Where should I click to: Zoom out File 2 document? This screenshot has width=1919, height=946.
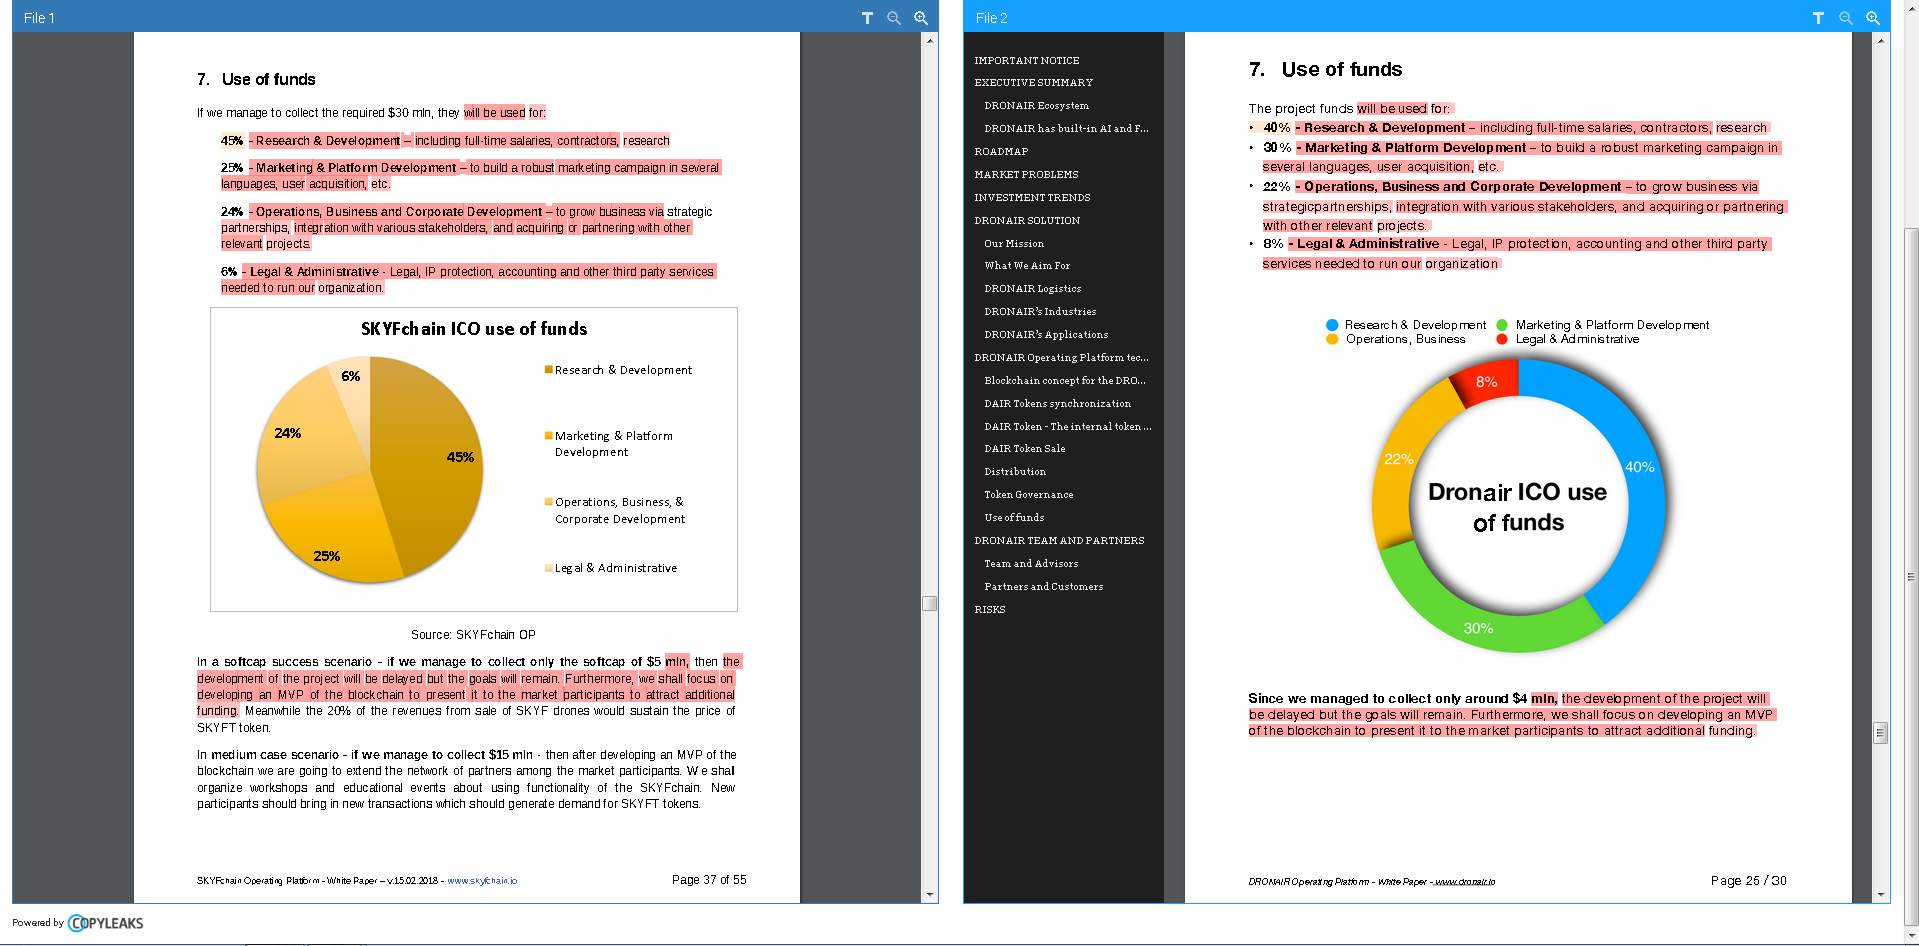tap(1846, 18)
